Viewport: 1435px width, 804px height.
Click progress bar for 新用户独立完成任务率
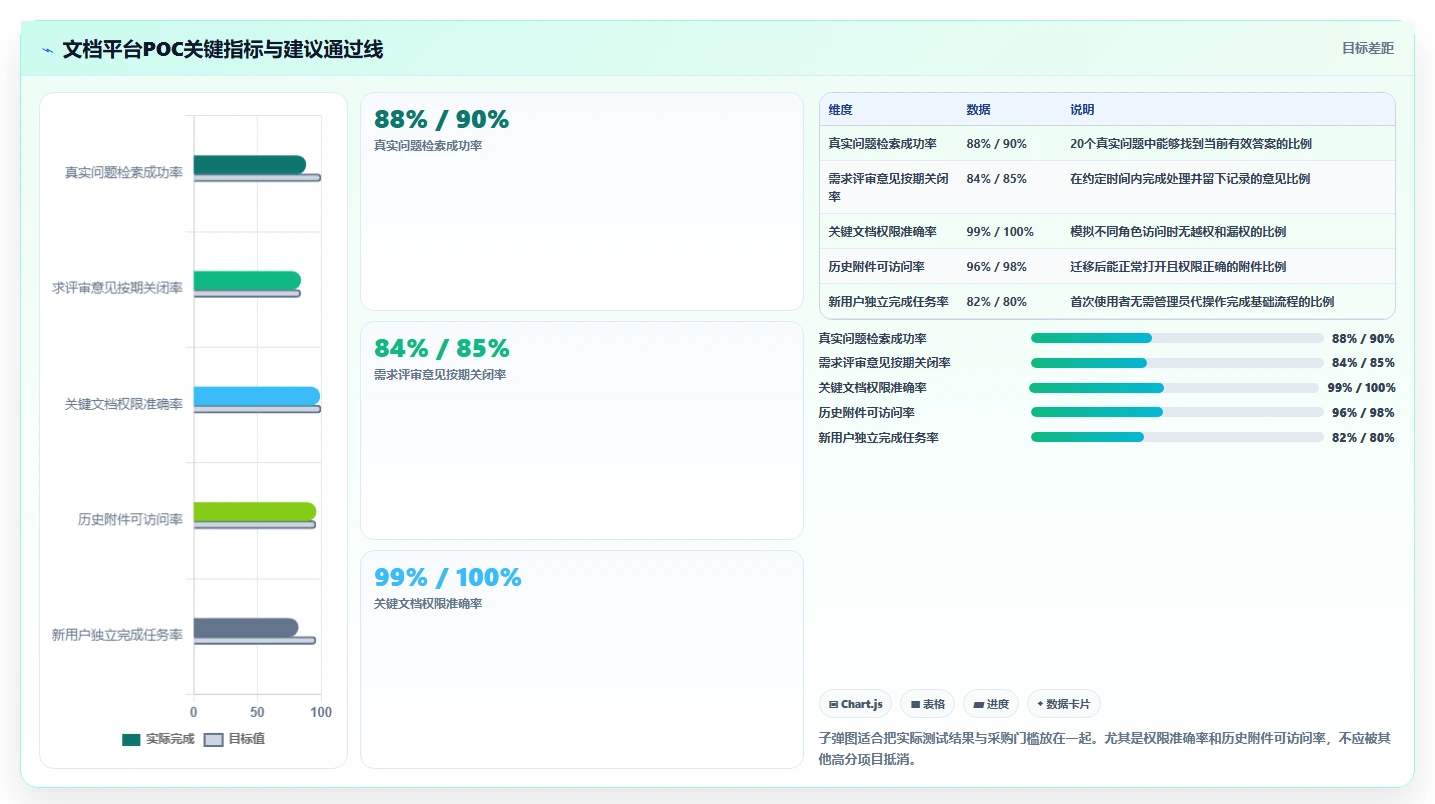tap(1177, 437)
